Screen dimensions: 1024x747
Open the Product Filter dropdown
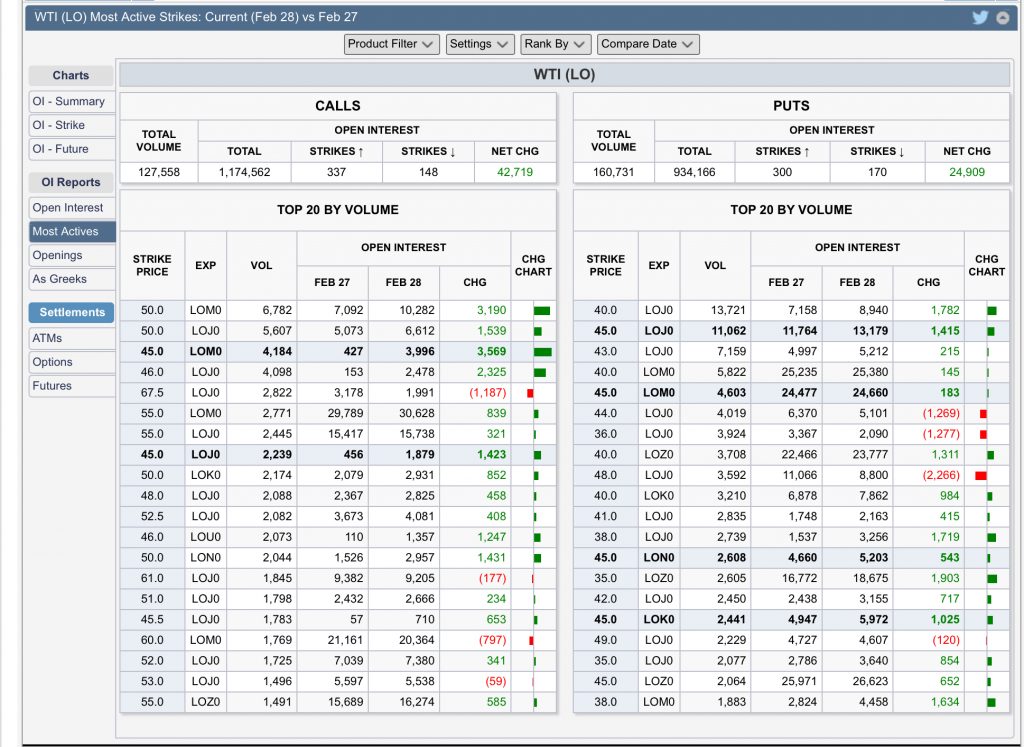[x=391, y=44]
